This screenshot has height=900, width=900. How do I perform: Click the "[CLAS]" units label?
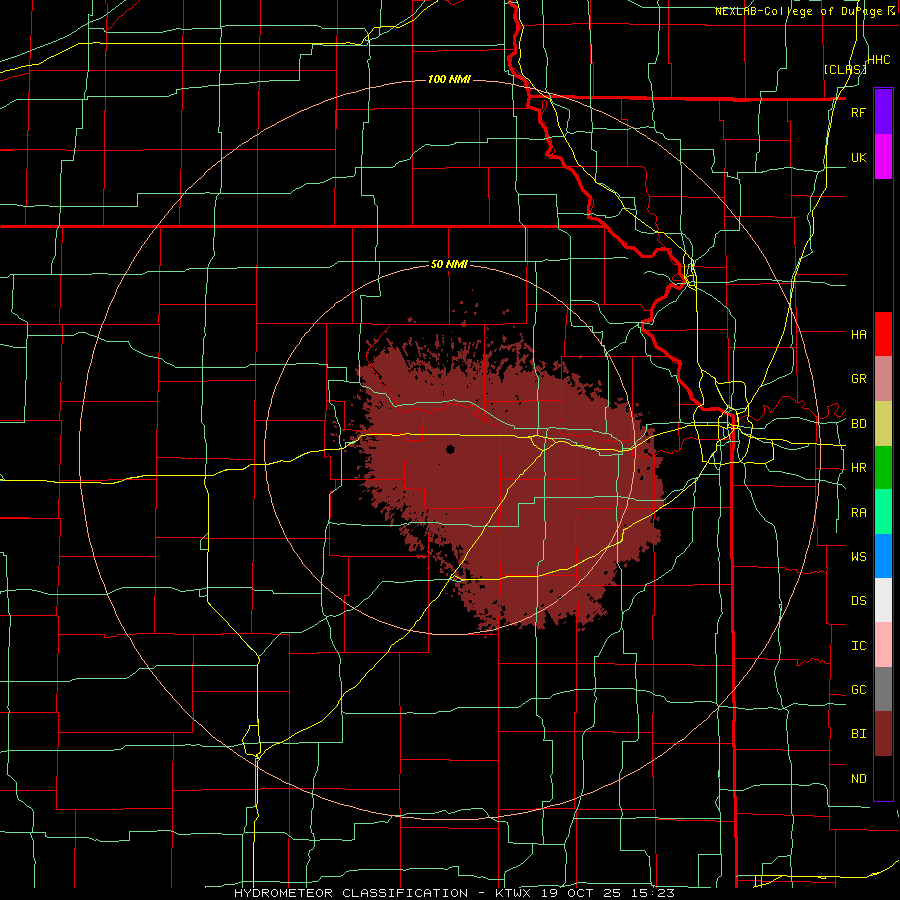point(845,69)
